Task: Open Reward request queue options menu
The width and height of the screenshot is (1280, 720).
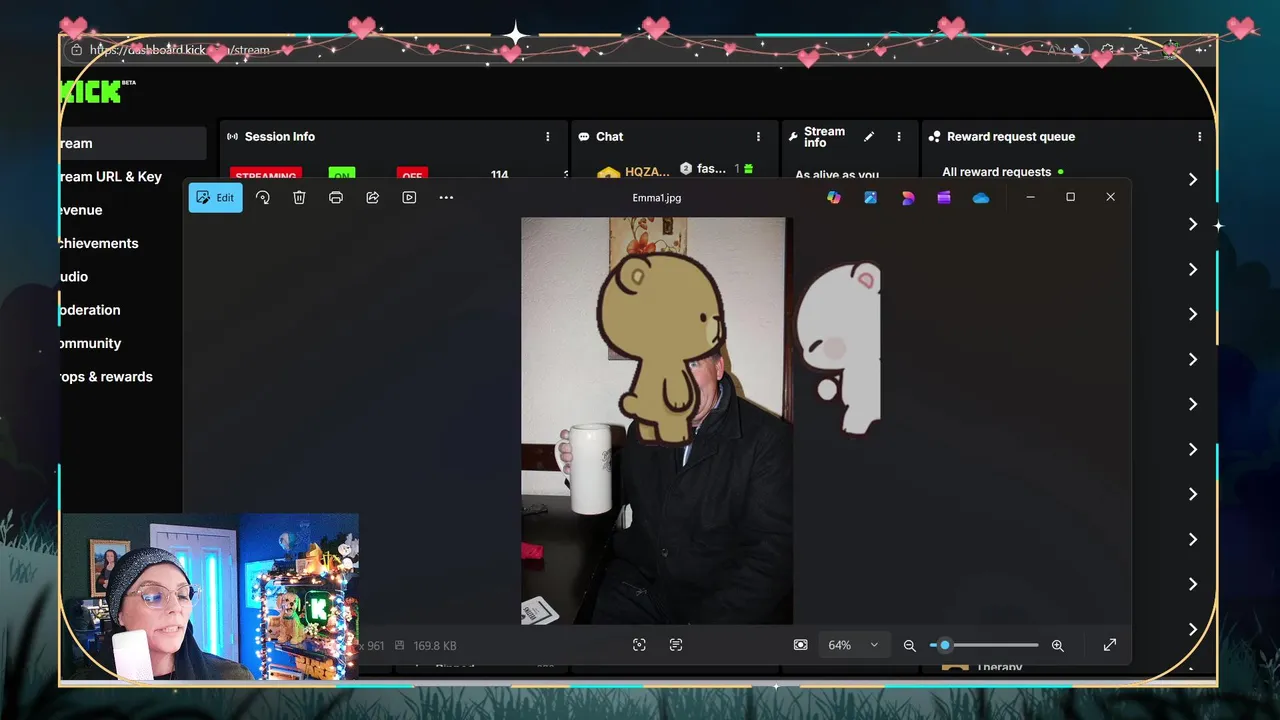Action: 1199,137
